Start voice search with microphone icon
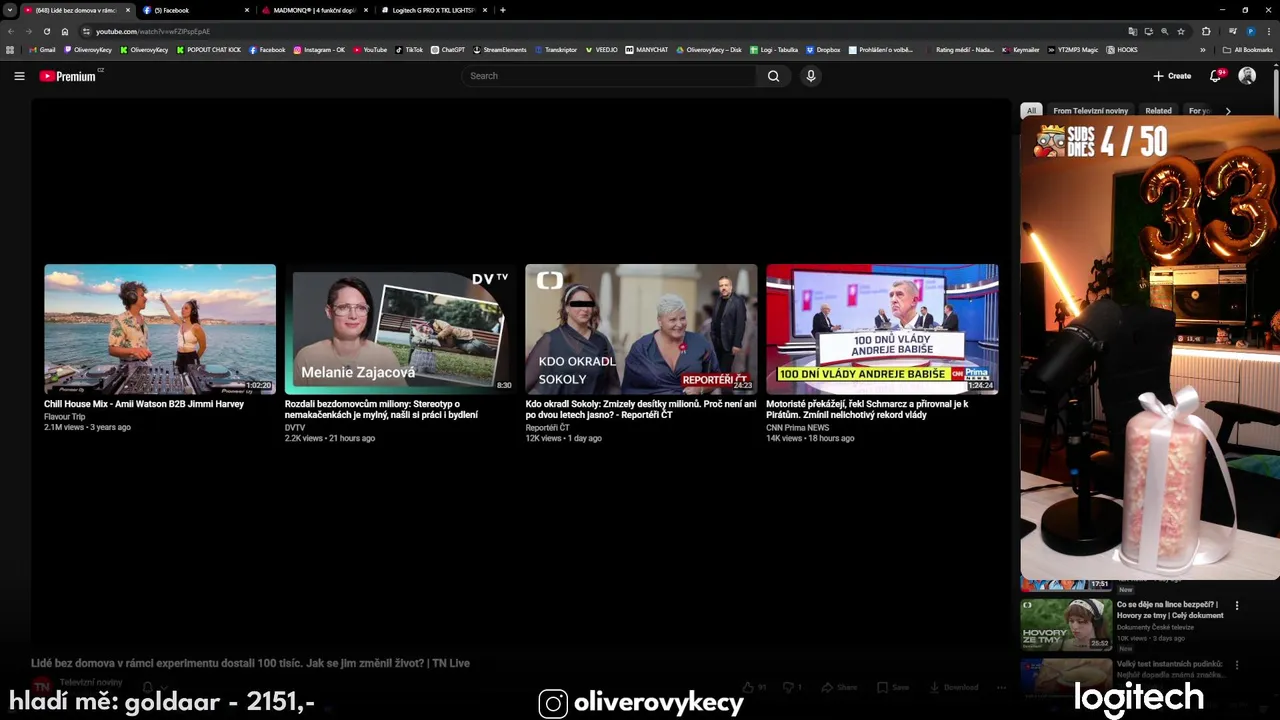The height and width of the screenshot is (720, 1280). 811,76
